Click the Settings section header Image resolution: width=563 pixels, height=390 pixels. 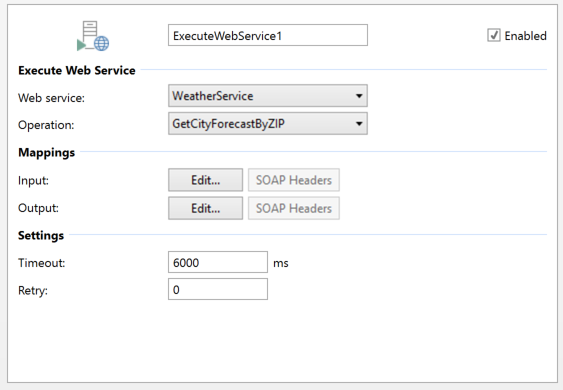[41, 235]
